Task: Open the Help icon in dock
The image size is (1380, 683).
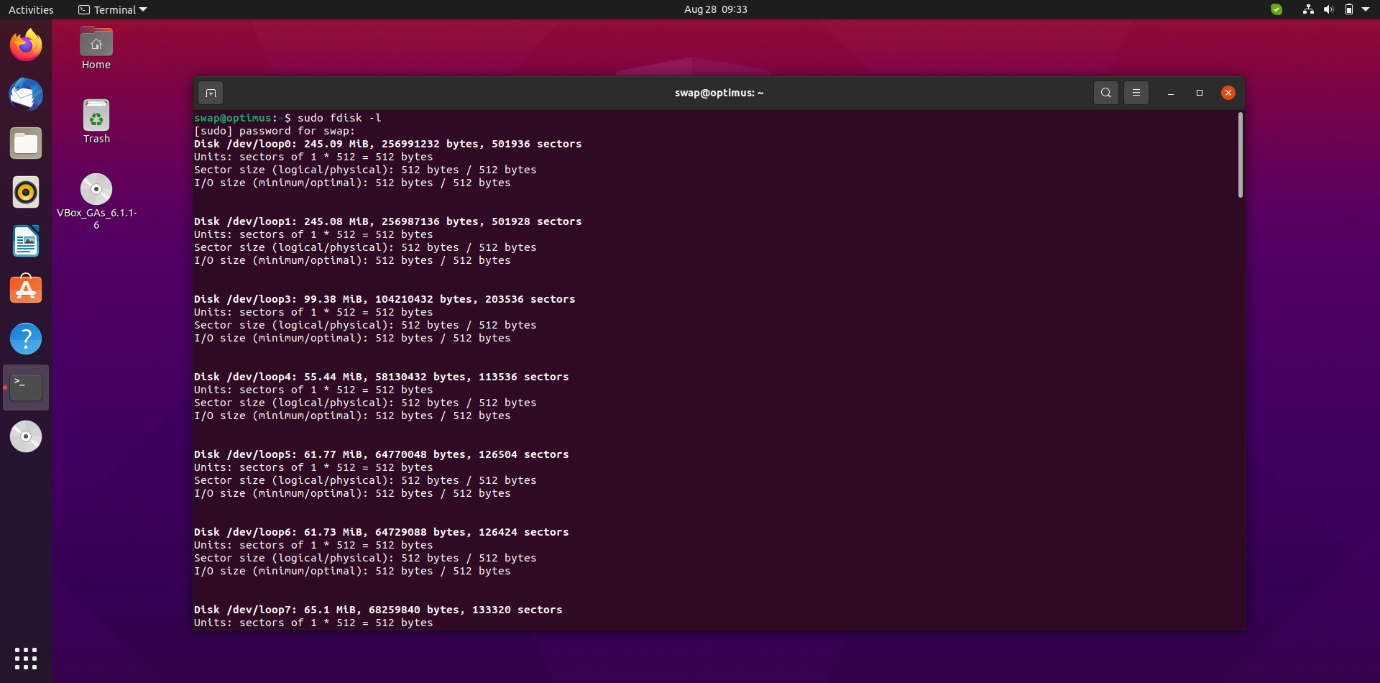Action: pos(26,339)
